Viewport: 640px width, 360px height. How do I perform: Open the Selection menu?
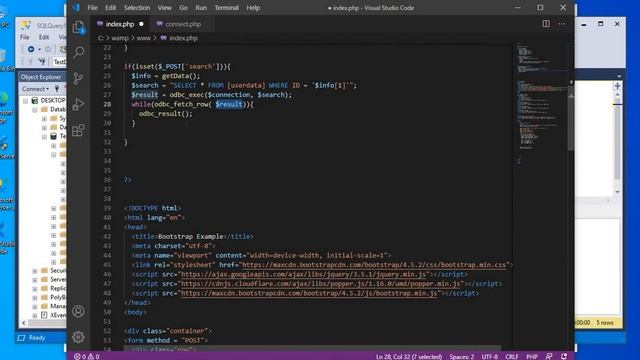point(137,7)
